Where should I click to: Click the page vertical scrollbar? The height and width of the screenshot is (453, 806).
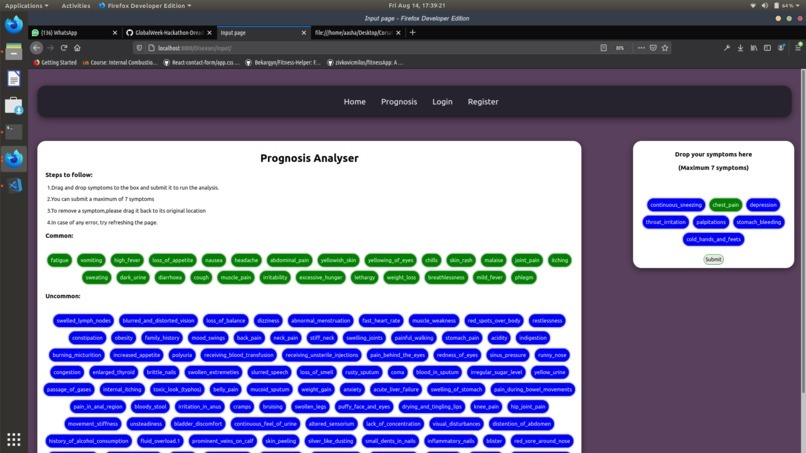click(802, 231)
